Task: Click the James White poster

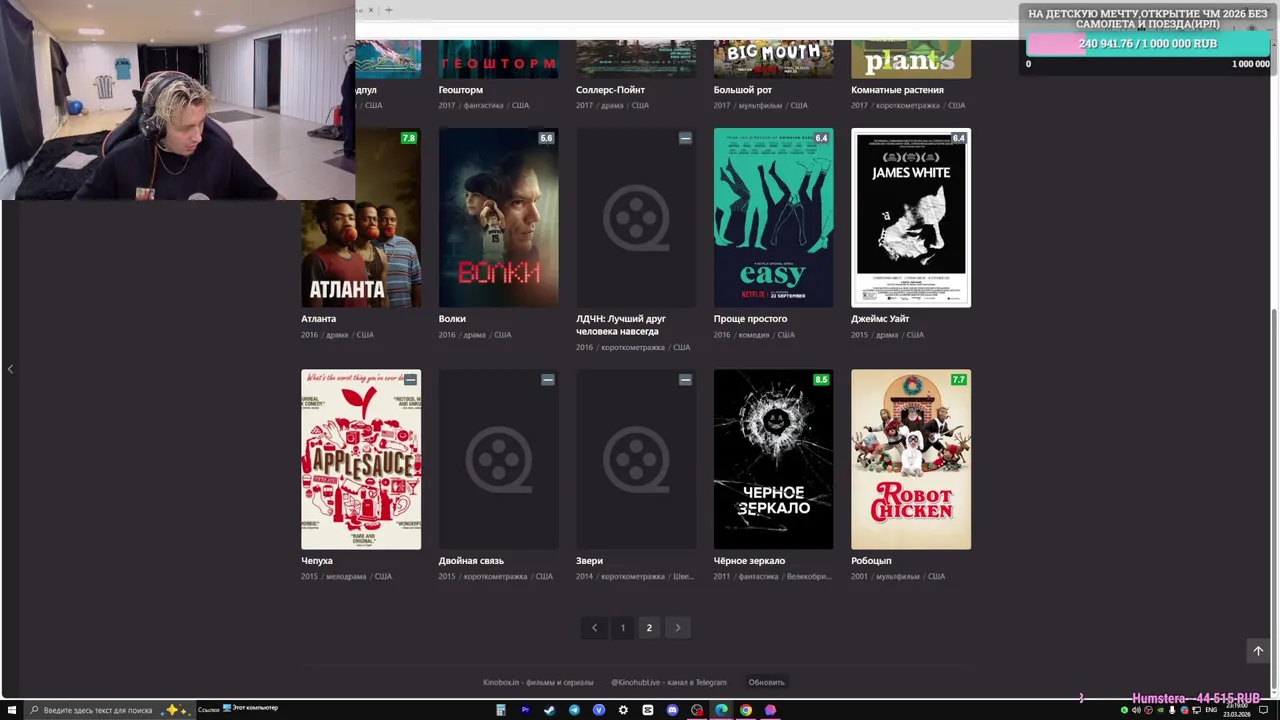Action: [911, 218]
